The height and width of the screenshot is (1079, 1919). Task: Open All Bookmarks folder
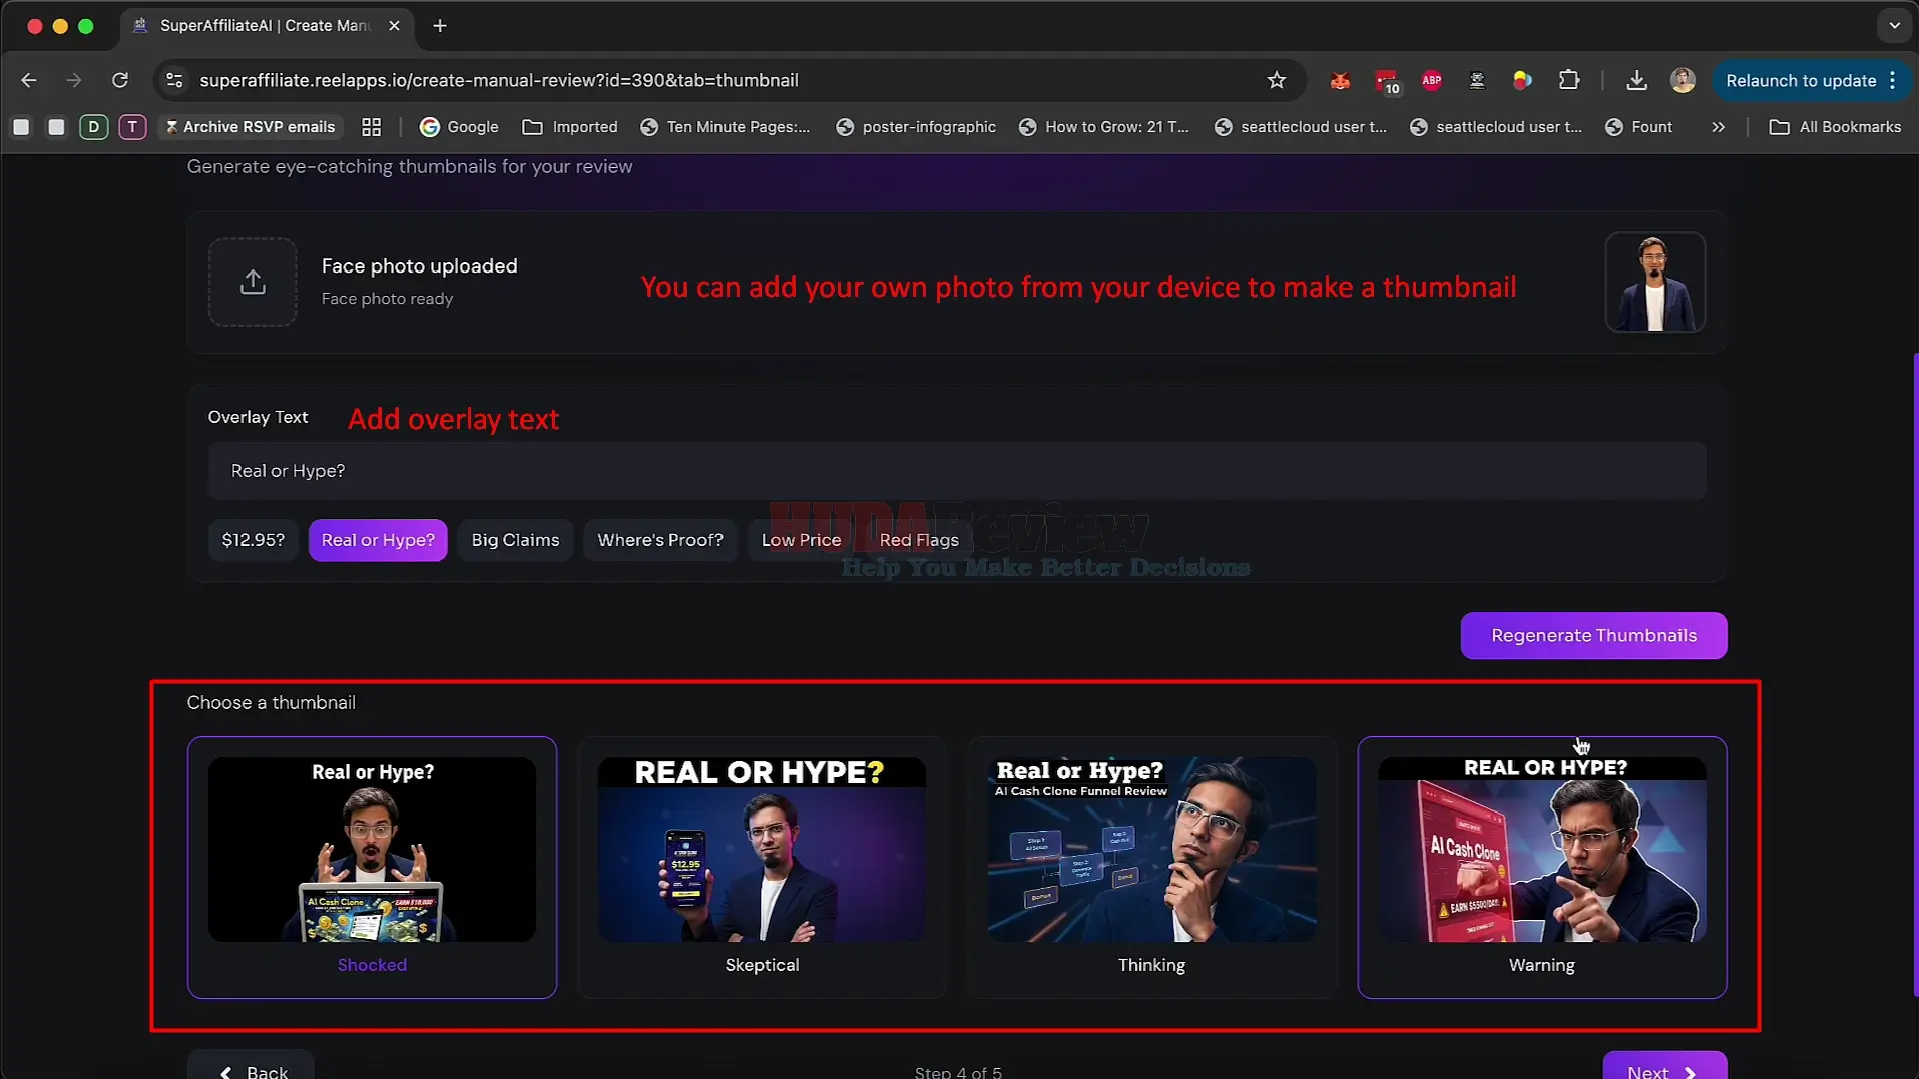pos(1835,127)
